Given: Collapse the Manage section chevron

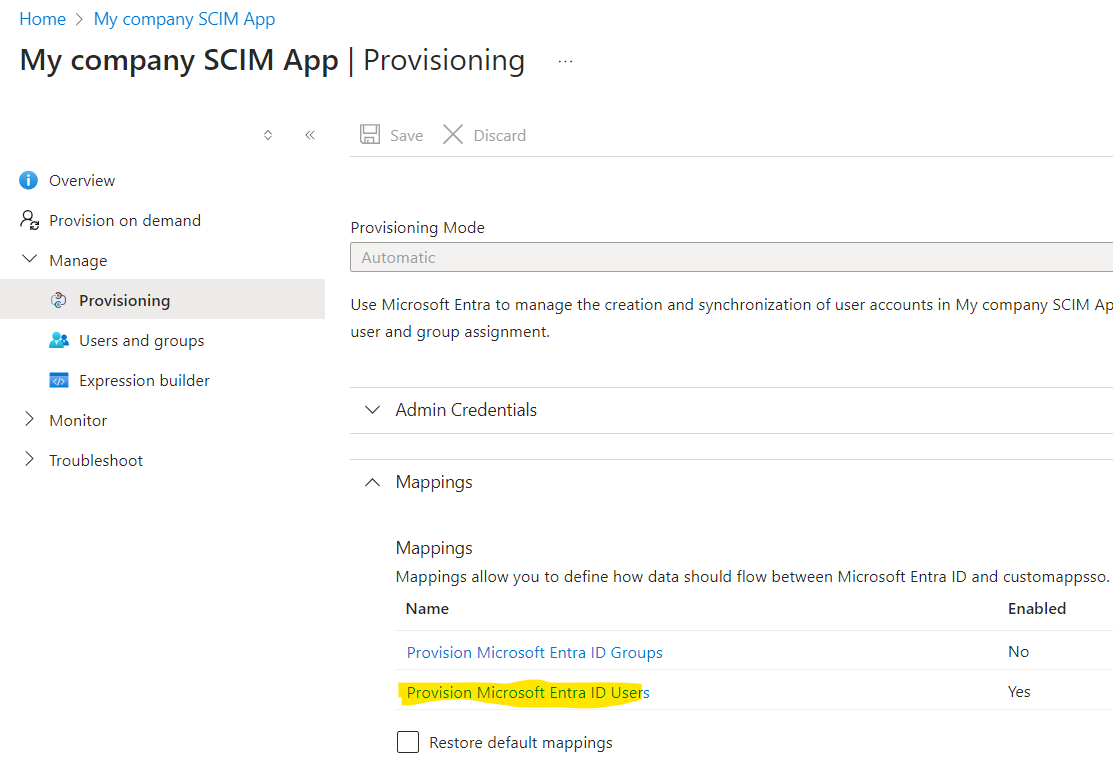Looking at the screenshot, I should (29, 259).
